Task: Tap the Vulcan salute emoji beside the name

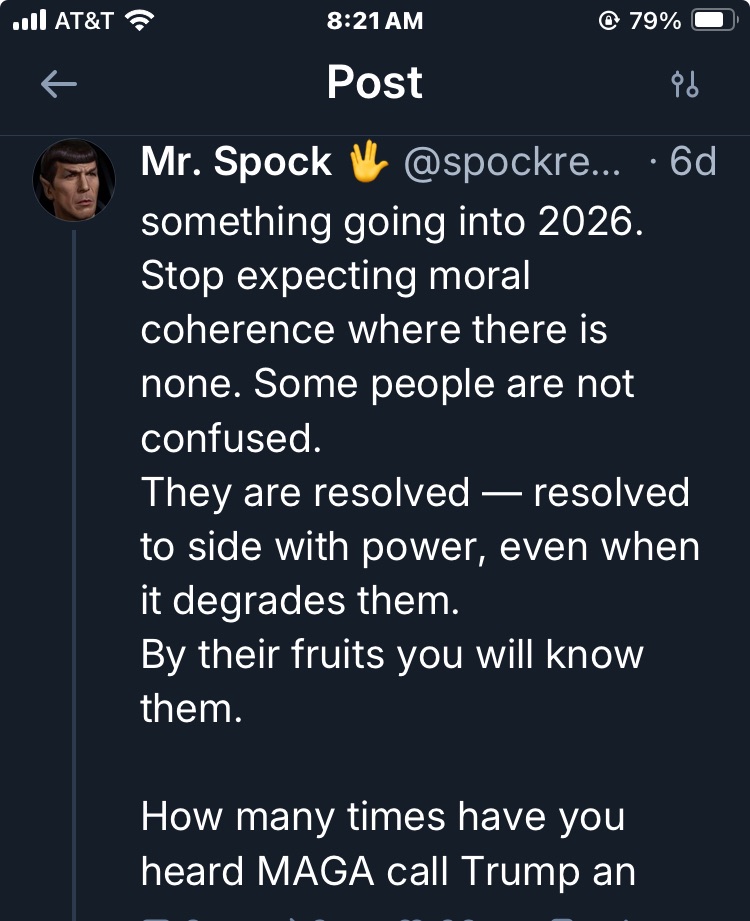Action: pyautogui.click(x=368, y=161)
